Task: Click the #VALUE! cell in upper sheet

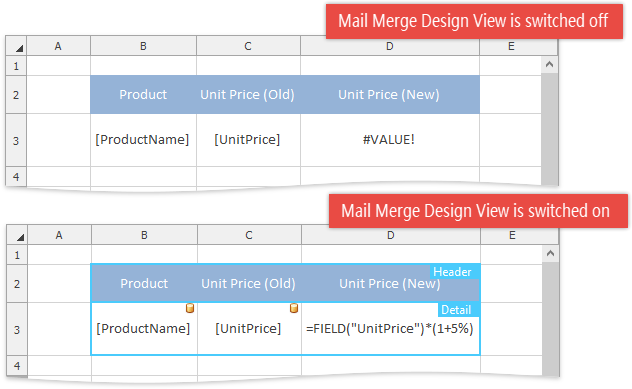Action: coord(390,140)
